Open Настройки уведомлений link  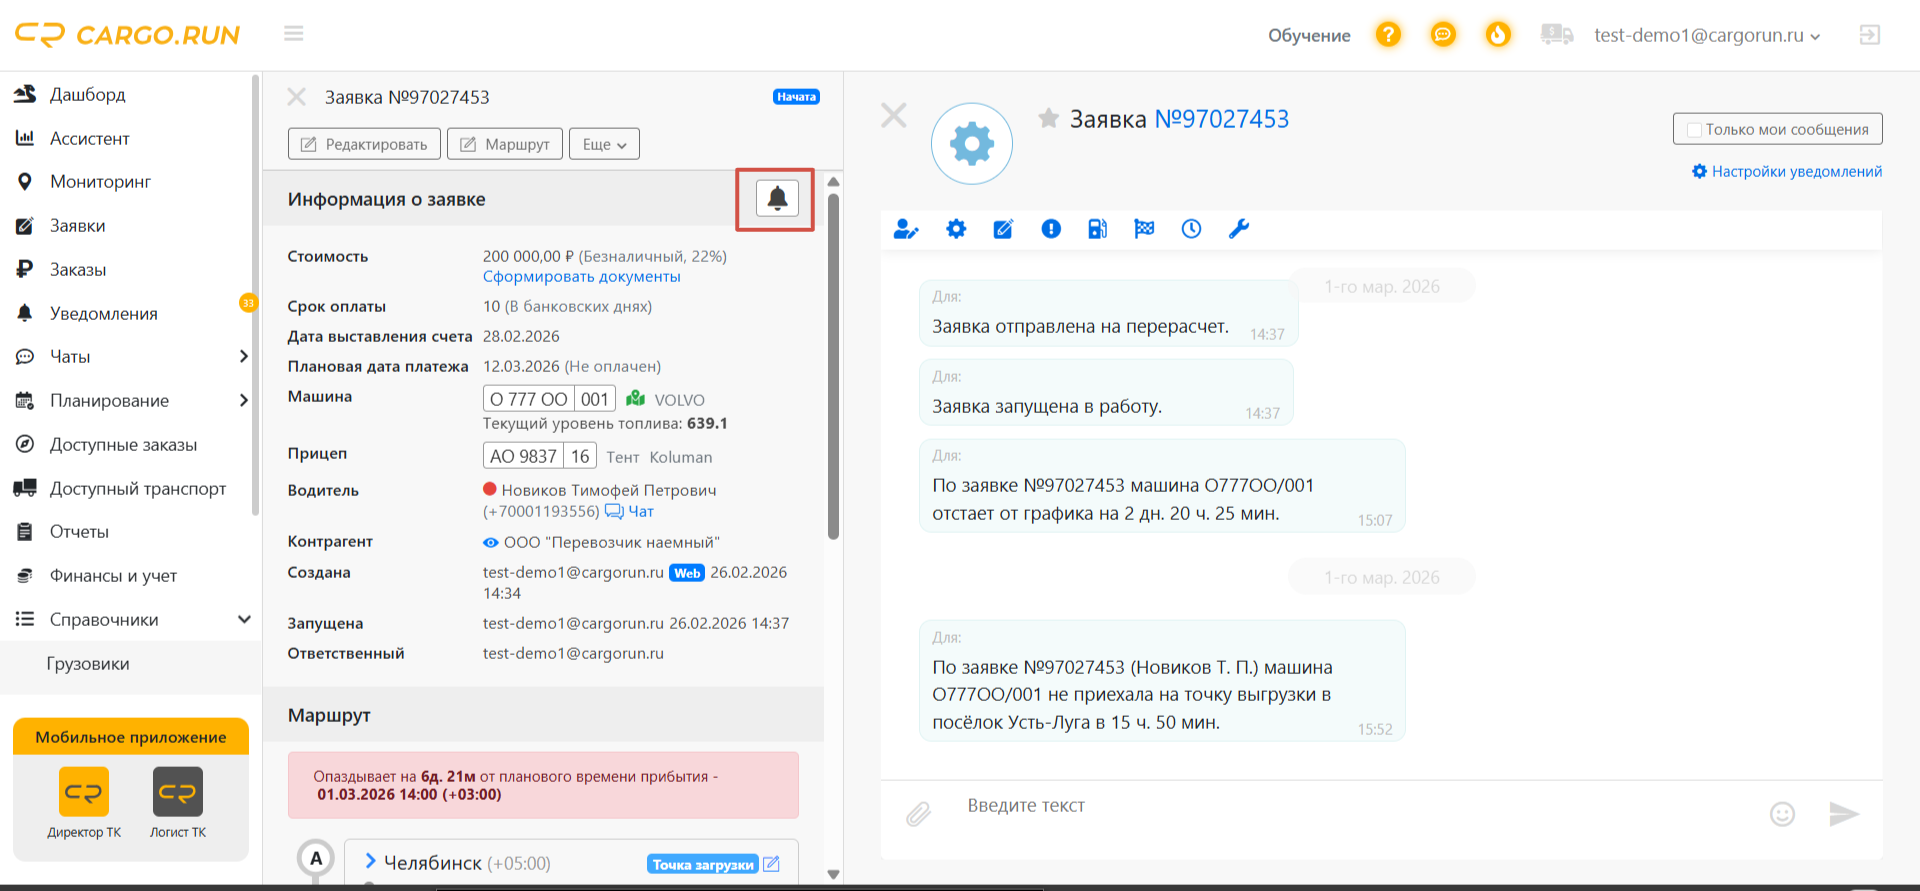[1787, 172]
